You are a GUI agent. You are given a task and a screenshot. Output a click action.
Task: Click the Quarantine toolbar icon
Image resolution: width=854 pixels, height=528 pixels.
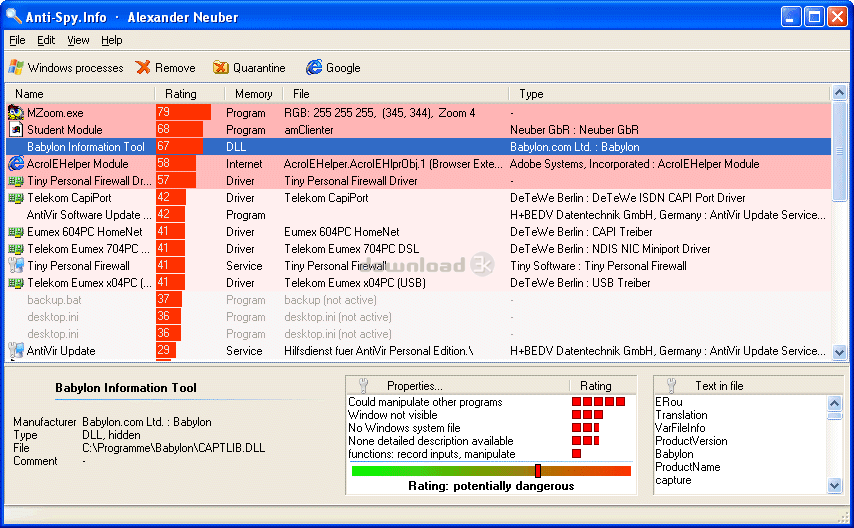point(219,68)
